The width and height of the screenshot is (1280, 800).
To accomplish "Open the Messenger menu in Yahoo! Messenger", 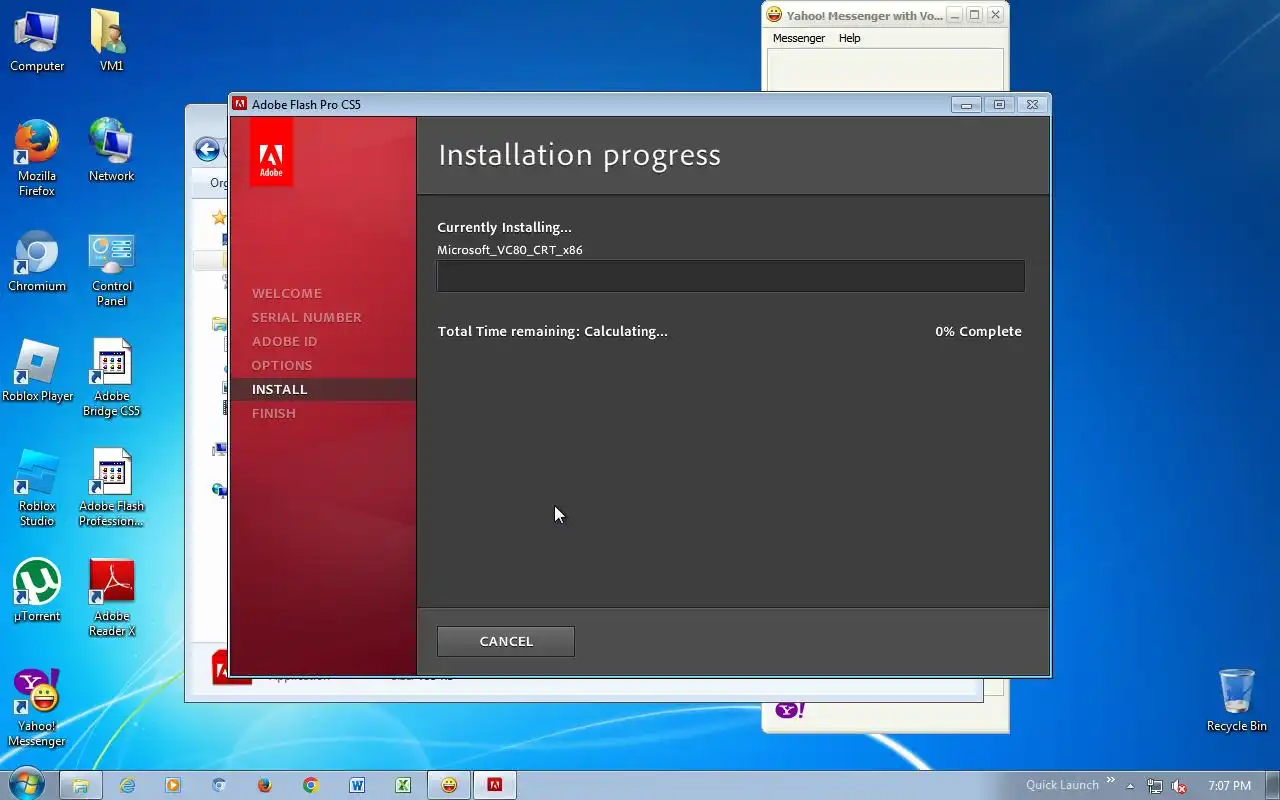I will coord(799,38).
